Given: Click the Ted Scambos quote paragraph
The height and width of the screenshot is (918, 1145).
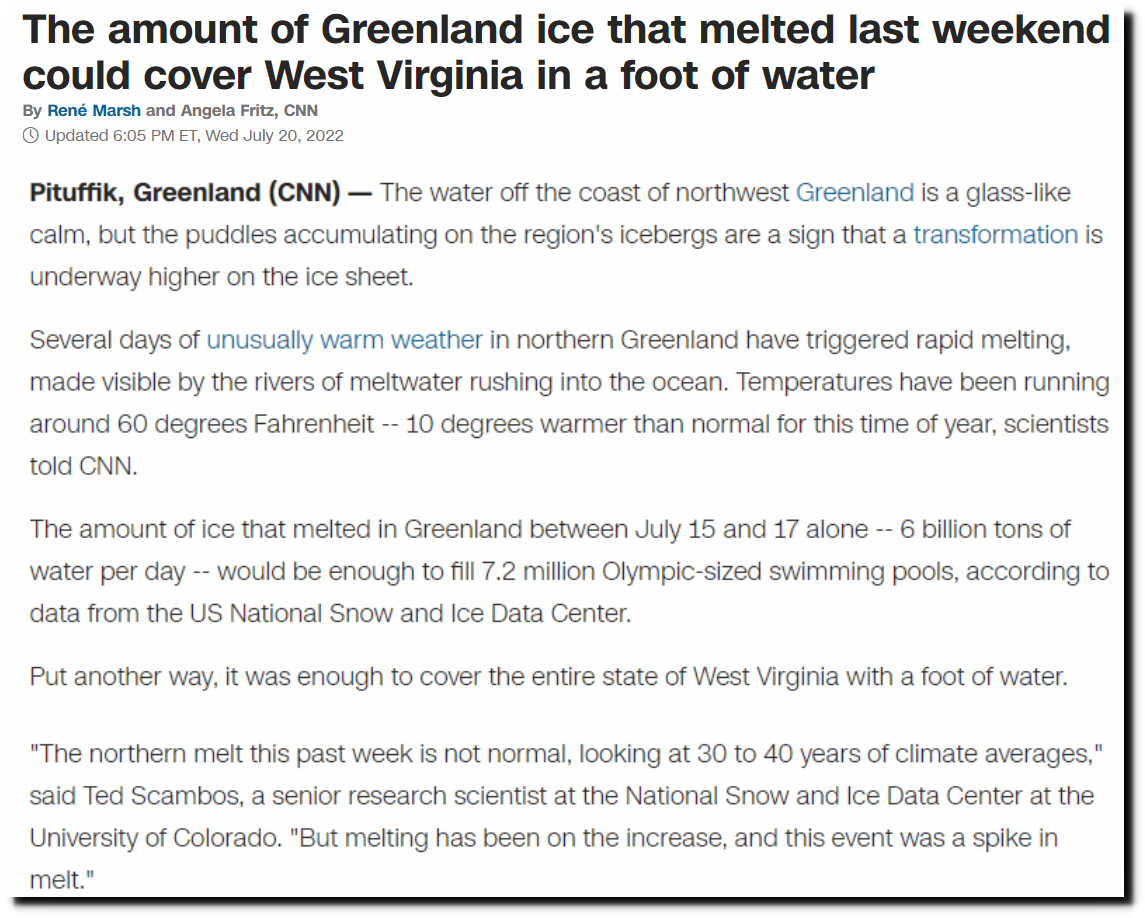Looking at the screenshot, I should click(x=566, y=816).
